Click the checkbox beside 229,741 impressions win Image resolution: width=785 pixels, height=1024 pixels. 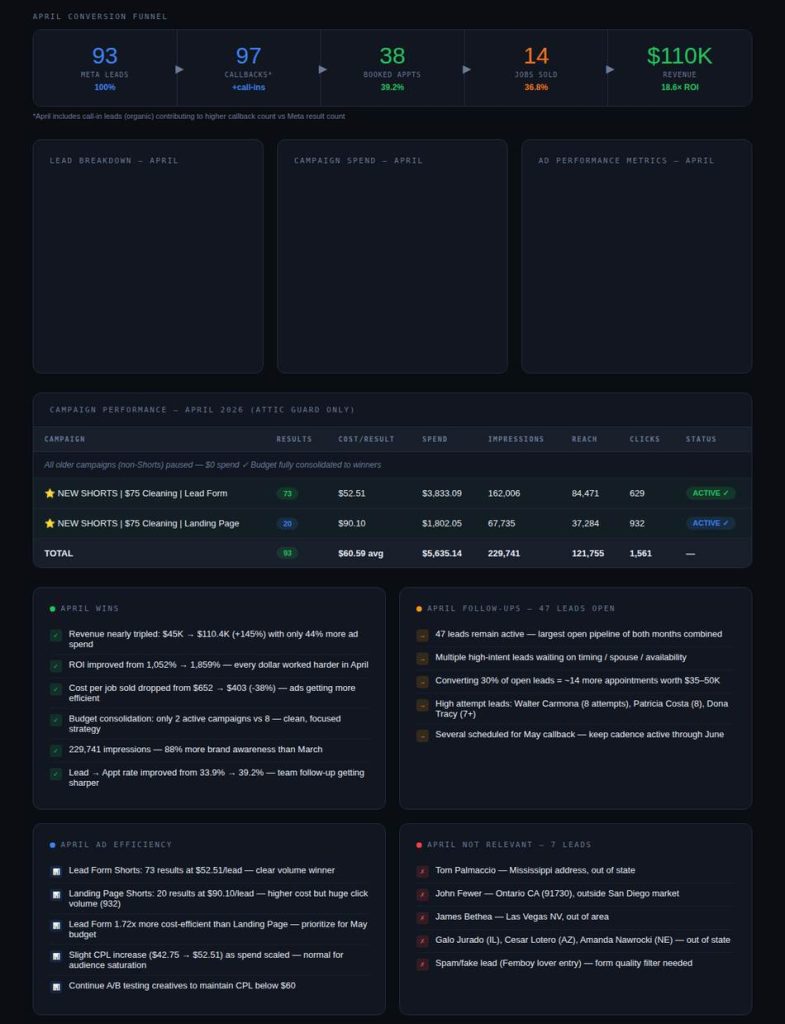(x=56, y=750)
